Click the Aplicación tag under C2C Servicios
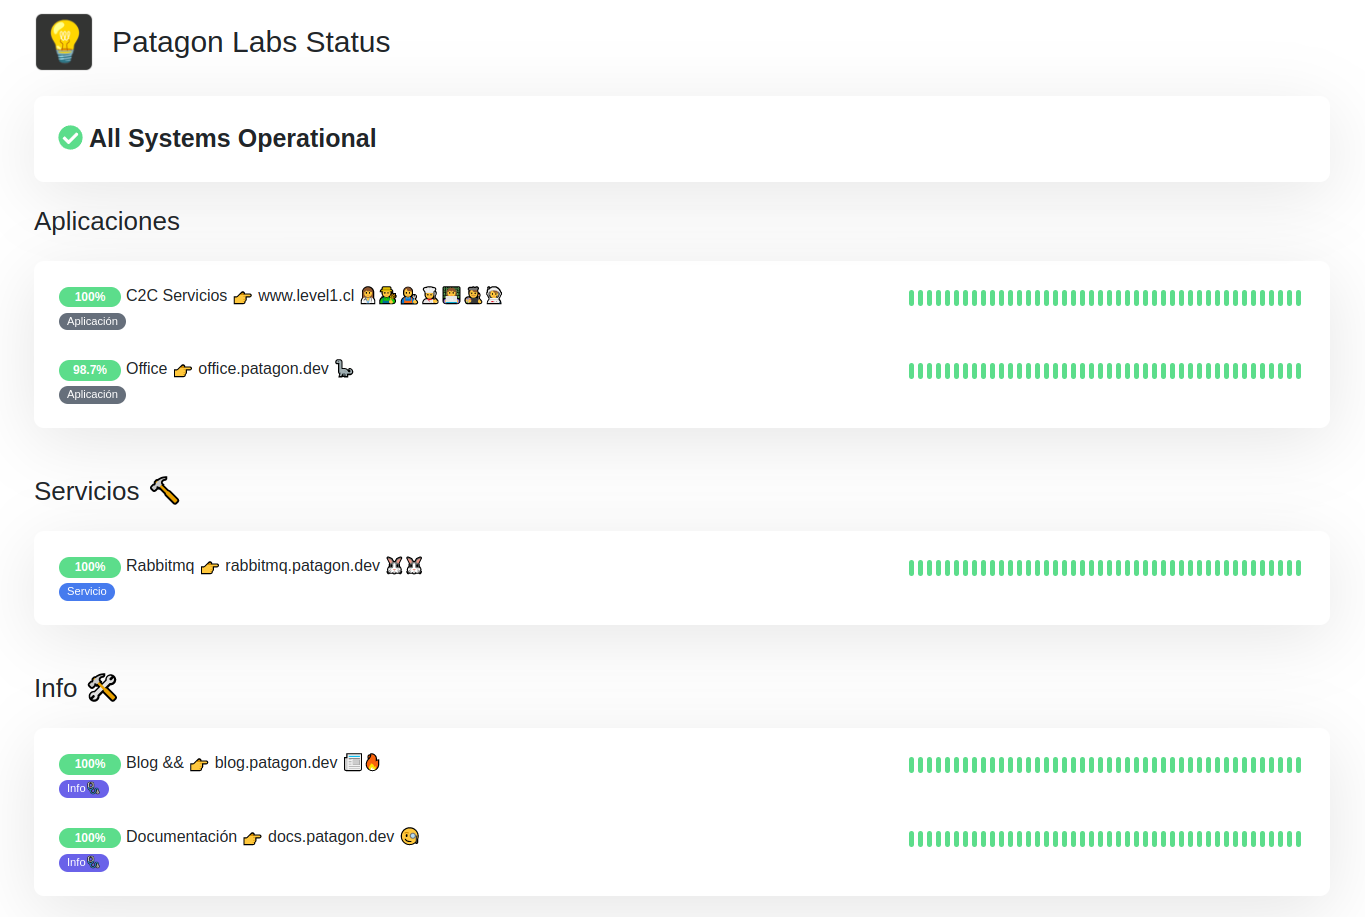The width and height of the screenshot is (1365, 917). click(x=92, y=322)
